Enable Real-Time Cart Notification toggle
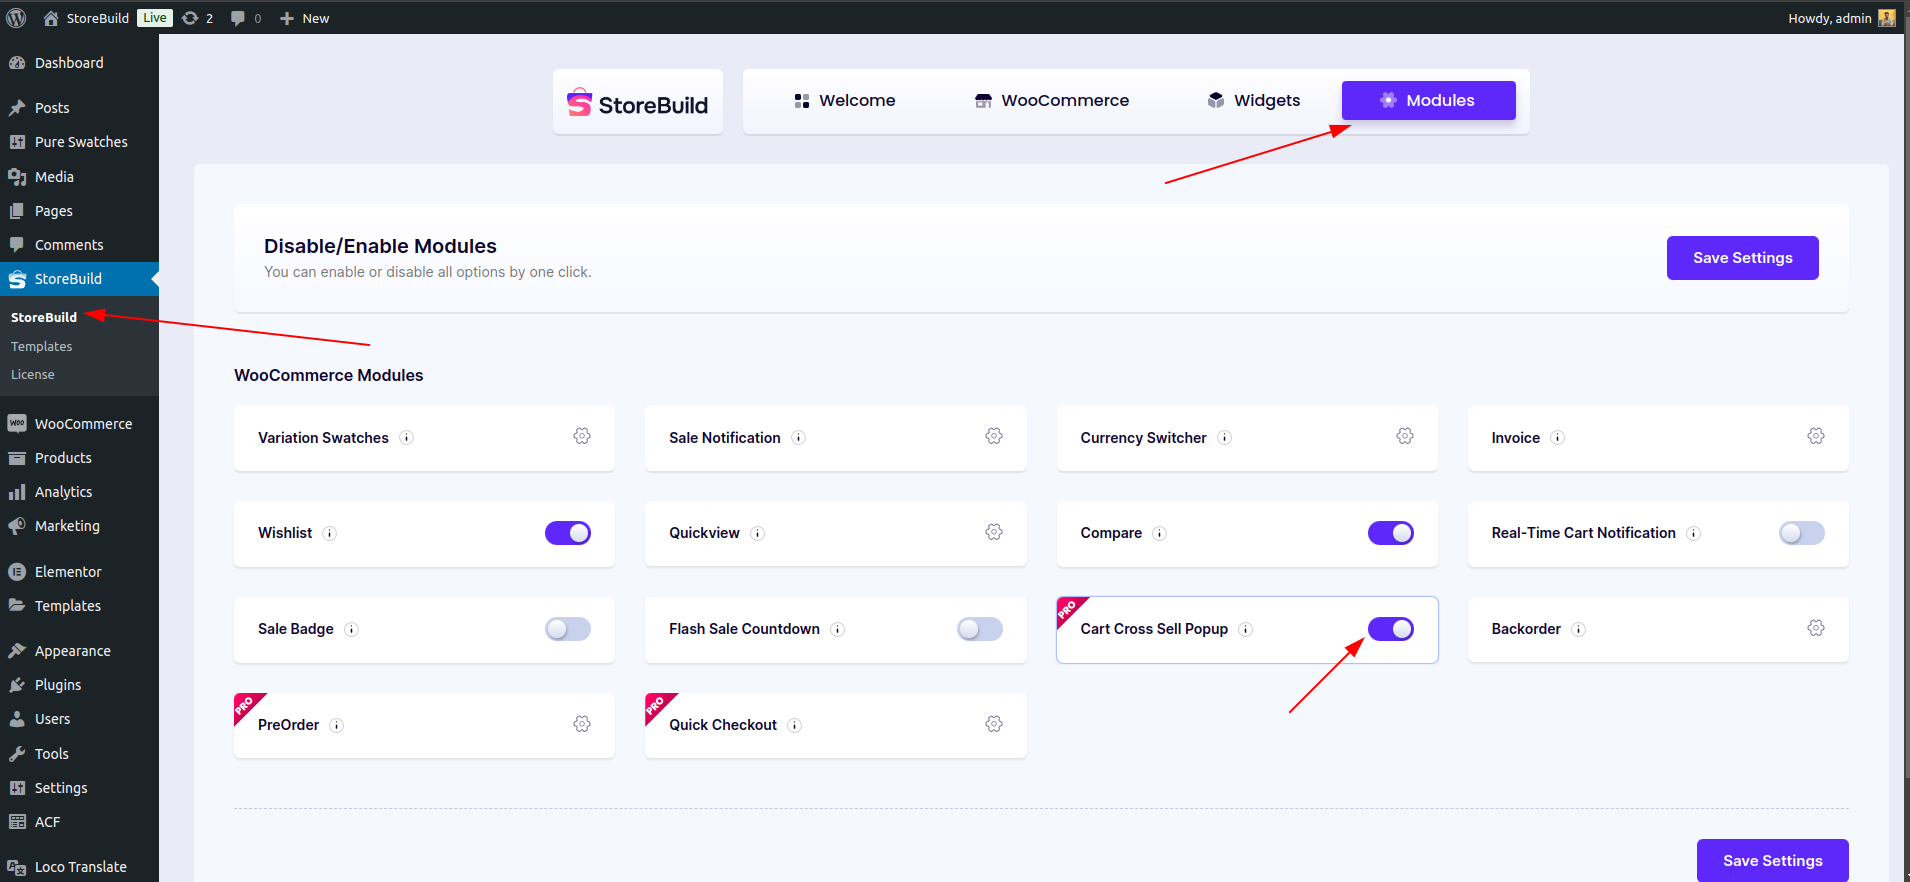1910x882 pixels. pyautogui.click(x=1802, y=533)
